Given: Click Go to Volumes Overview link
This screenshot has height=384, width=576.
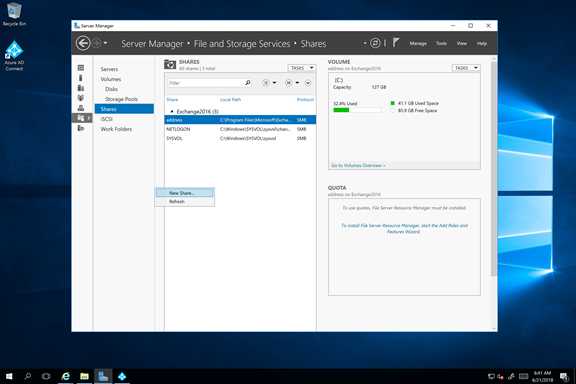Looking at the screenshot, I should [358, 166].
